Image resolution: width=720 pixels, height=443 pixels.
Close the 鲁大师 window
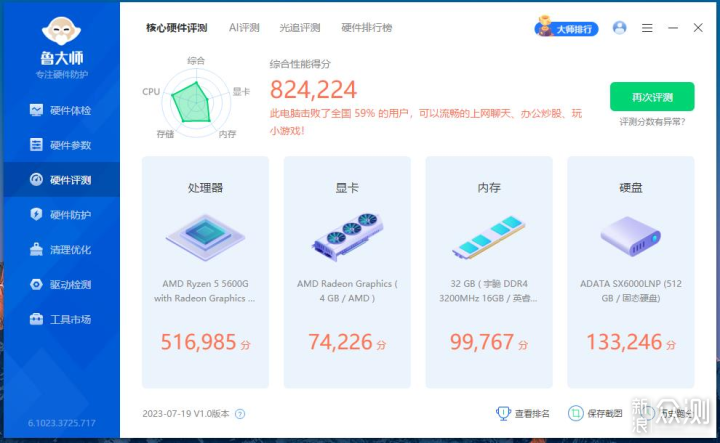698,28
